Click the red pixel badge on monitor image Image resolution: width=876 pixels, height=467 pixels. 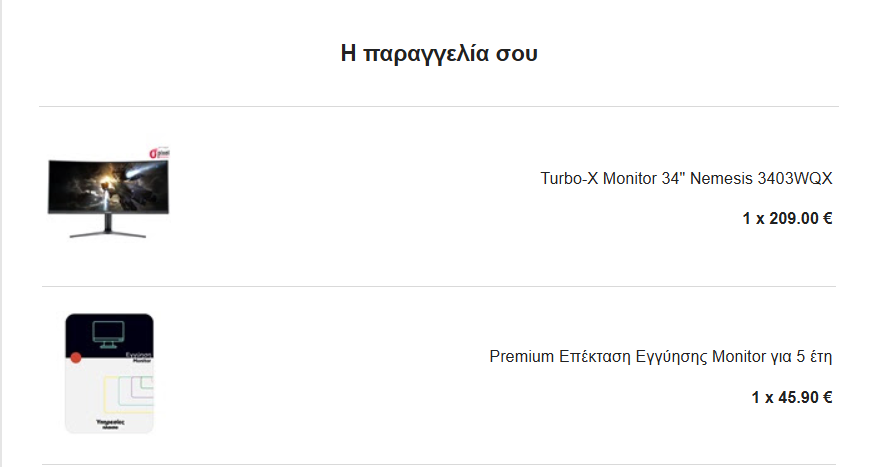click(x=160, y=153)
